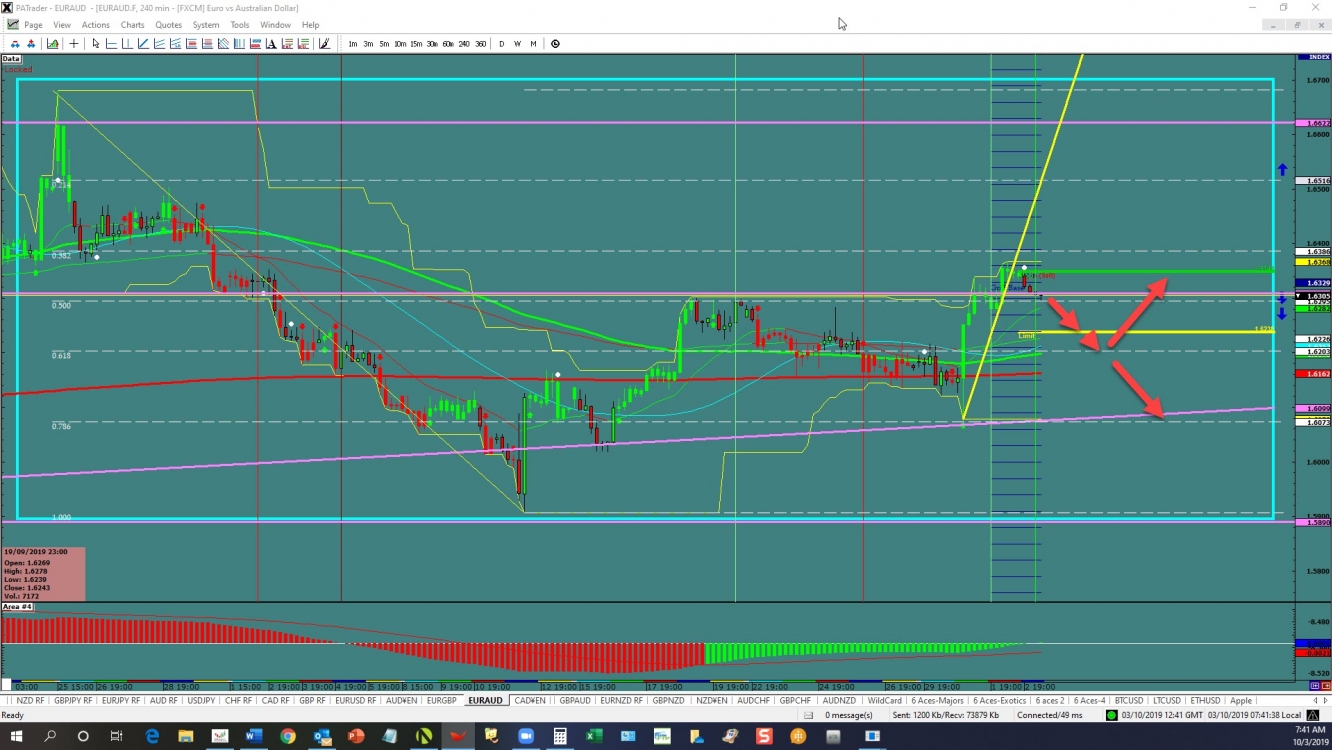Switch to the NZD RF tab
The image size is (1332, 750).
tap(30, 700)
